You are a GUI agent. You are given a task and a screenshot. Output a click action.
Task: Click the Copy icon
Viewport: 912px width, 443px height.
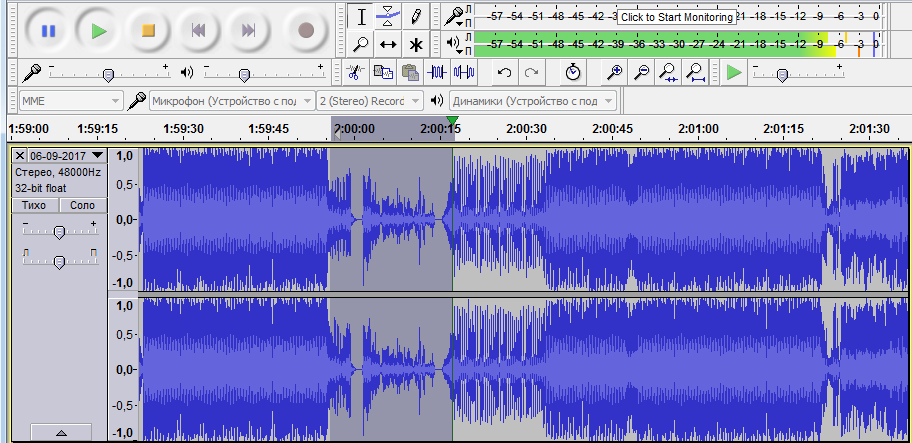pyautogui.click(x=383, y=73)
